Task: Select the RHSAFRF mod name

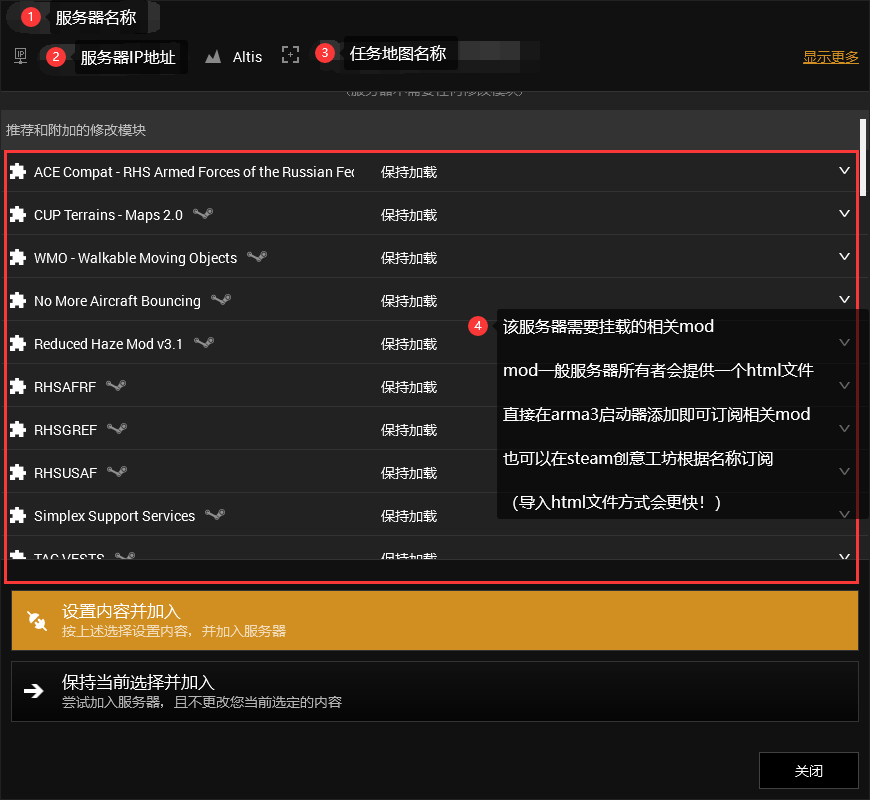Action: click(x=65, y=387)
